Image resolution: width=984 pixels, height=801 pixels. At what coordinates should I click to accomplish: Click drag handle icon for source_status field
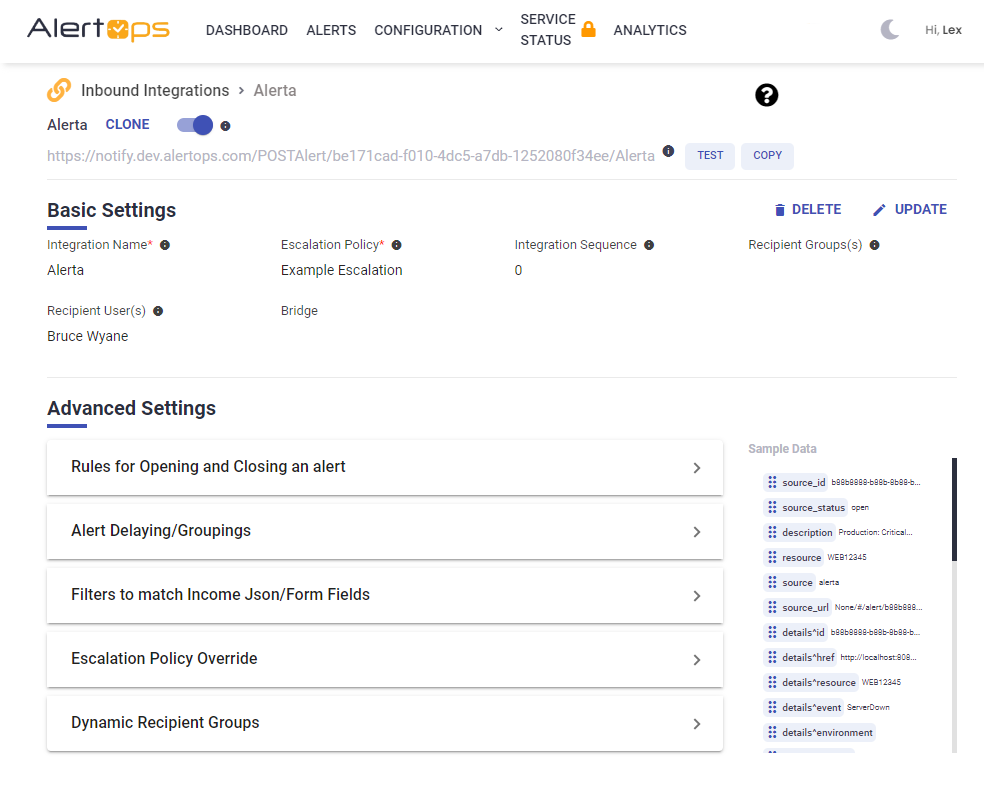(x=772, y=508)
